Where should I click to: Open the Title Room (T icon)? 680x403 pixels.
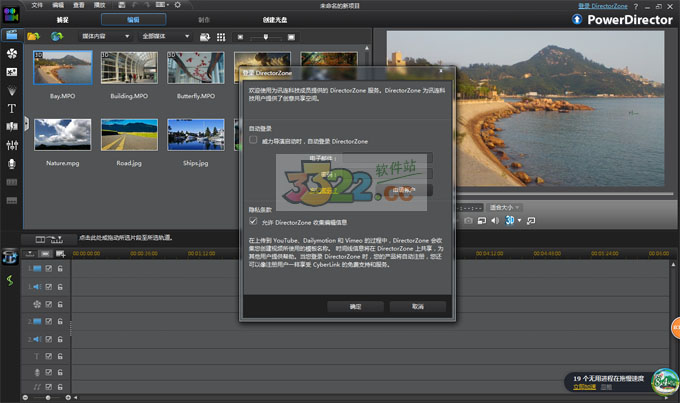[12, 107]
